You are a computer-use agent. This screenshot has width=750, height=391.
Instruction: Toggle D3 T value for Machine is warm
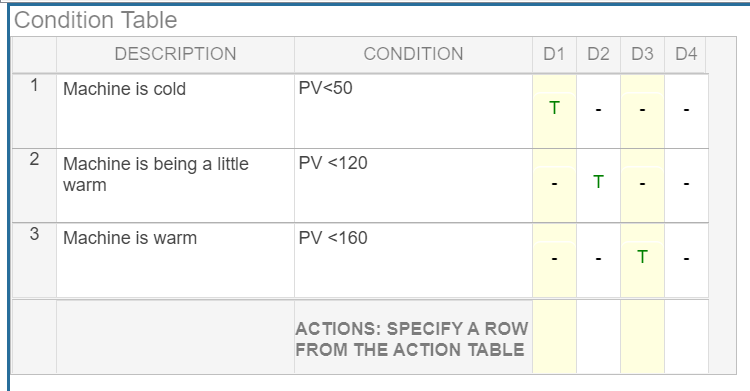(642, 259)
